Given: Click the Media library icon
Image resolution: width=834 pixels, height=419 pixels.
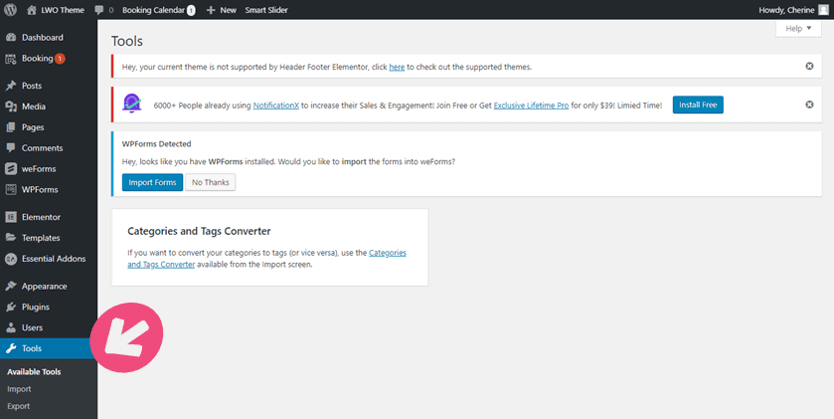Looking at the screenshot, I should click(x=11, y=106).
